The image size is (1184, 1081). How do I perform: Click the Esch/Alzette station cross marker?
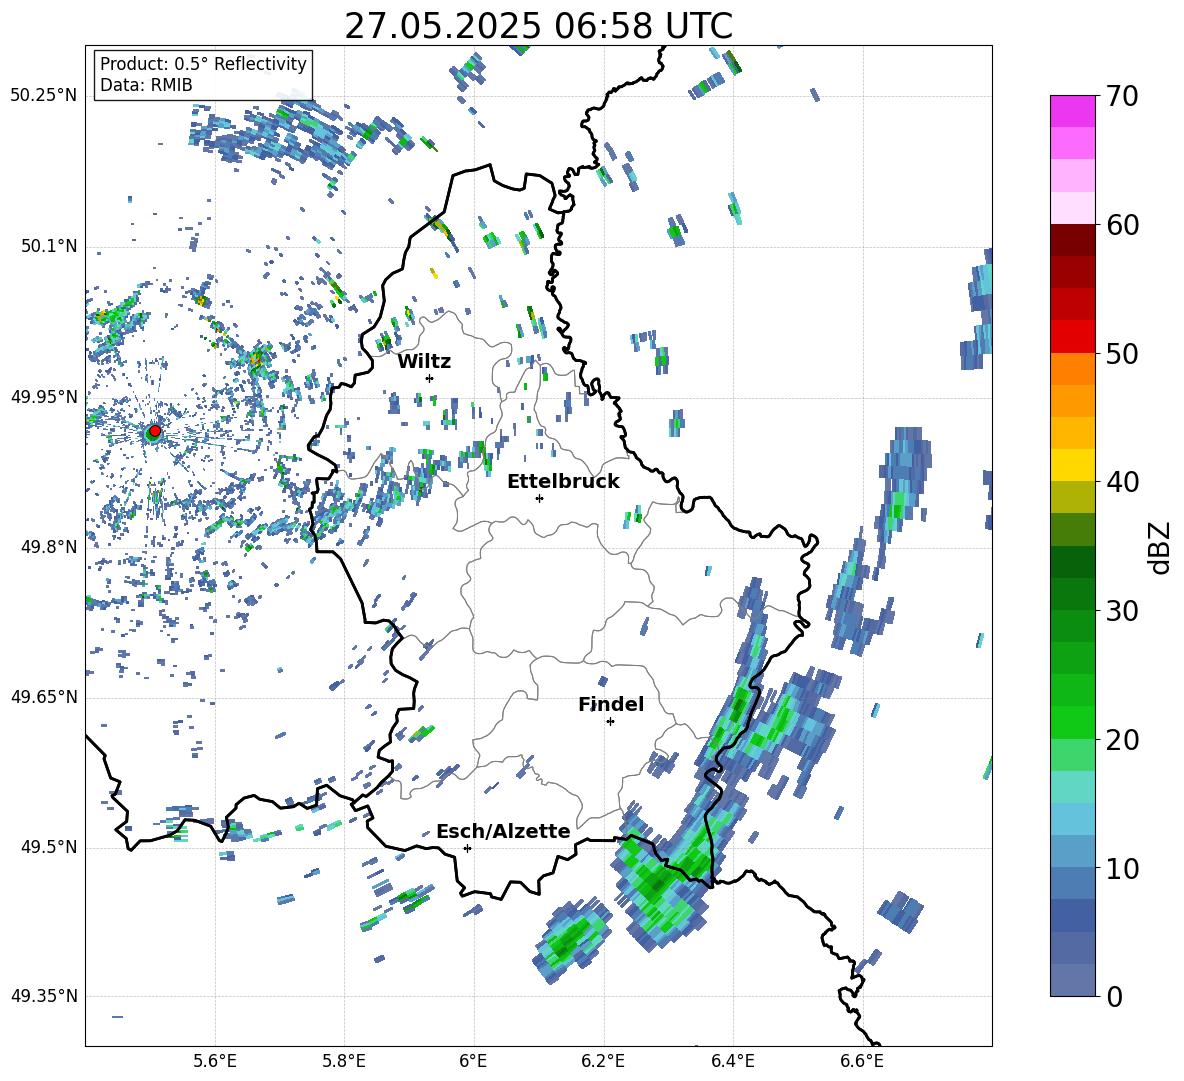(467, 848)
